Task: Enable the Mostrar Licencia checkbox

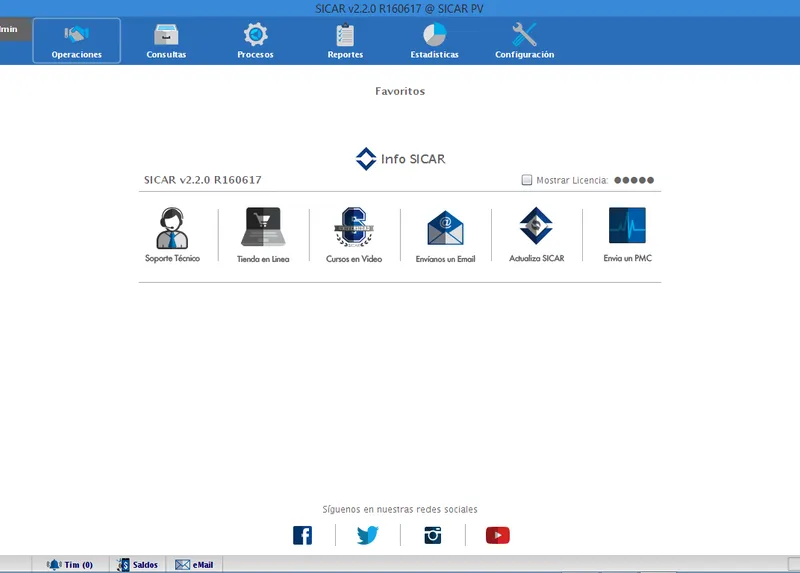Action: point(527,180)
